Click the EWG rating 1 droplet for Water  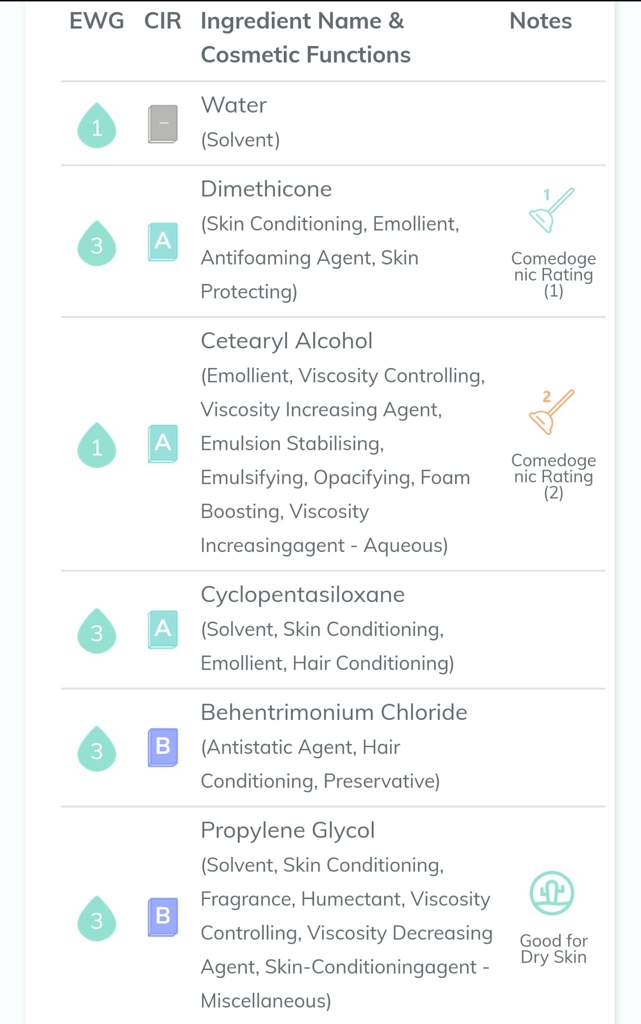(97, 126)
